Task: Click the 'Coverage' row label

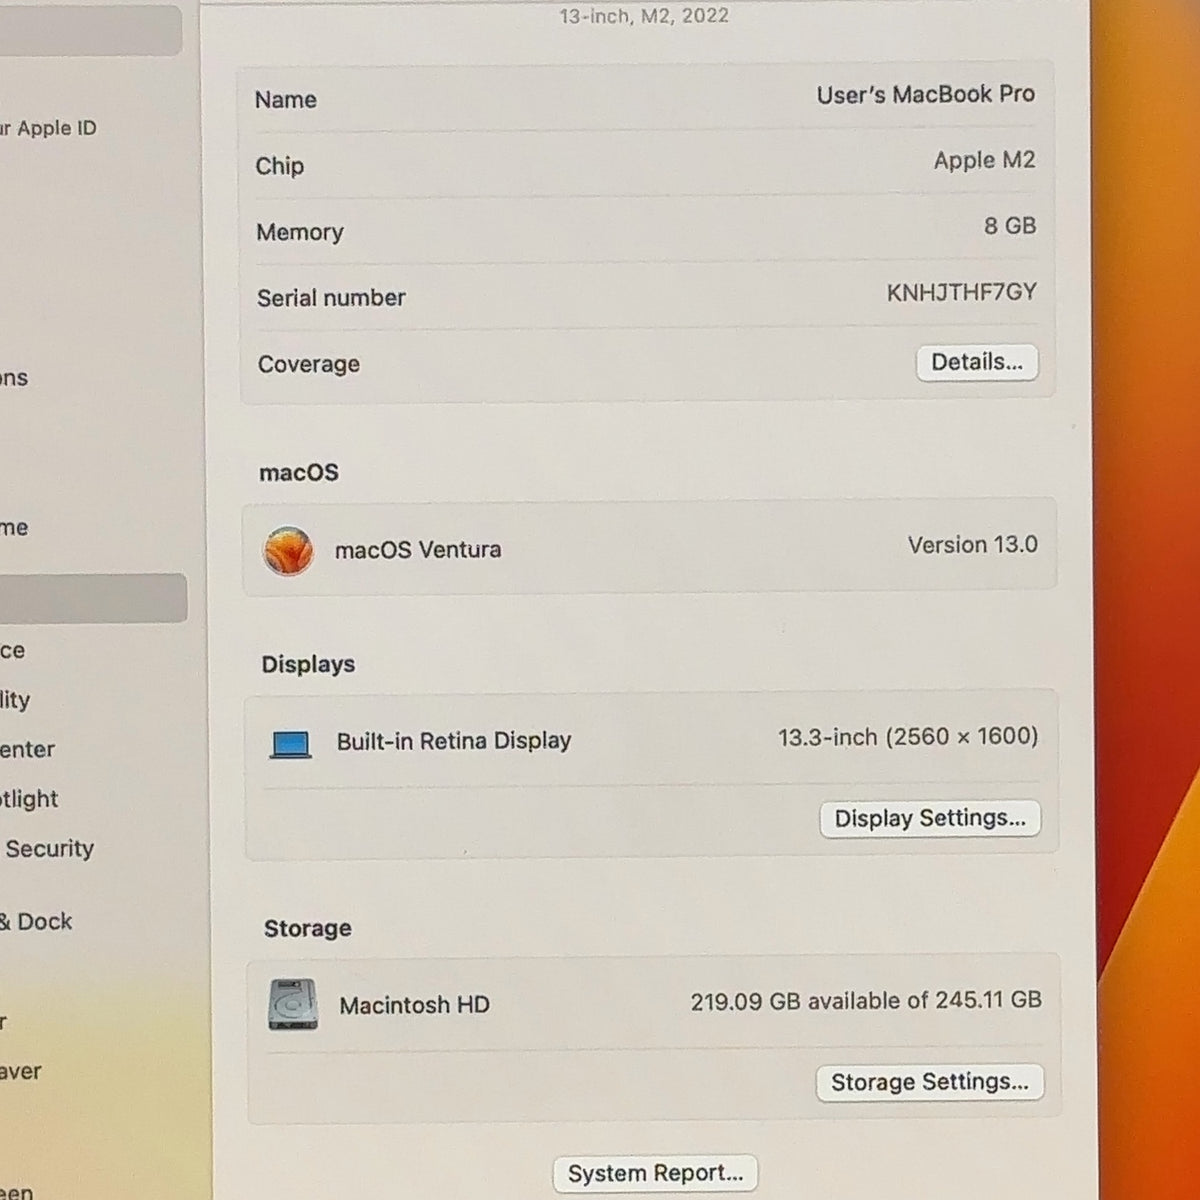Action: pos(309,364)
